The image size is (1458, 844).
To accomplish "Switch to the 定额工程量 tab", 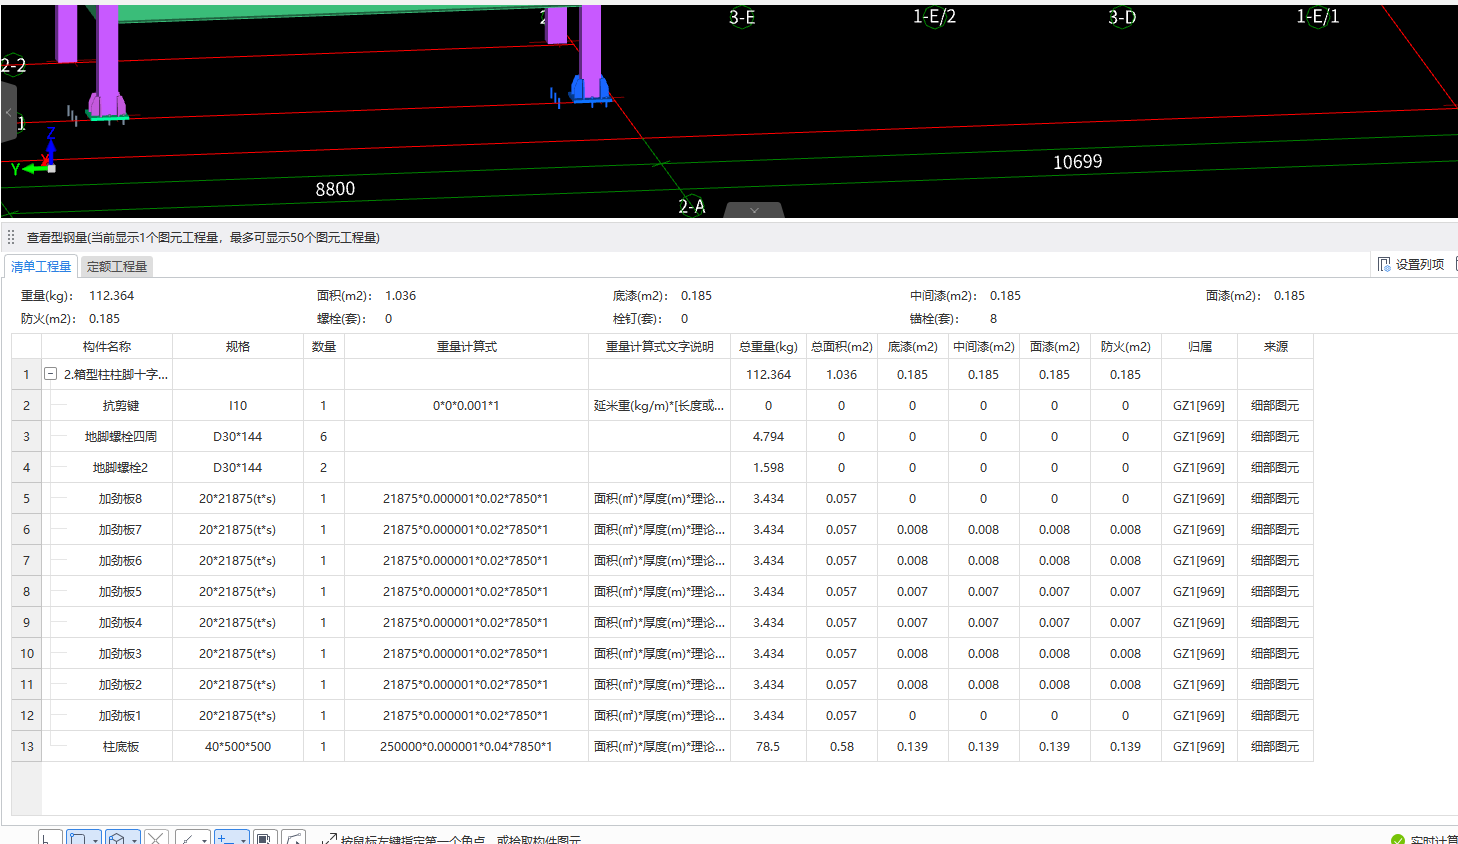I will (117, 266).
